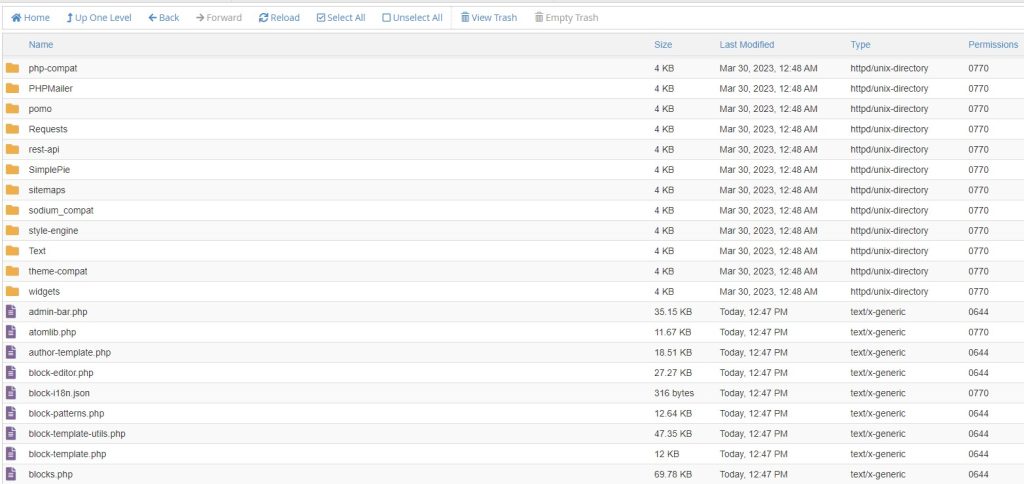
Task: Click the sodium_compat folder icon
Action: [x=12, y=210]
